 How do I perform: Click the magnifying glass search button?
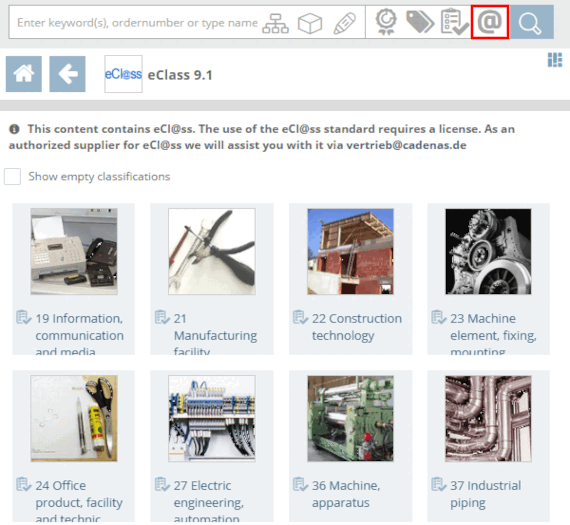pyautogui.click(x=531, y=22)
